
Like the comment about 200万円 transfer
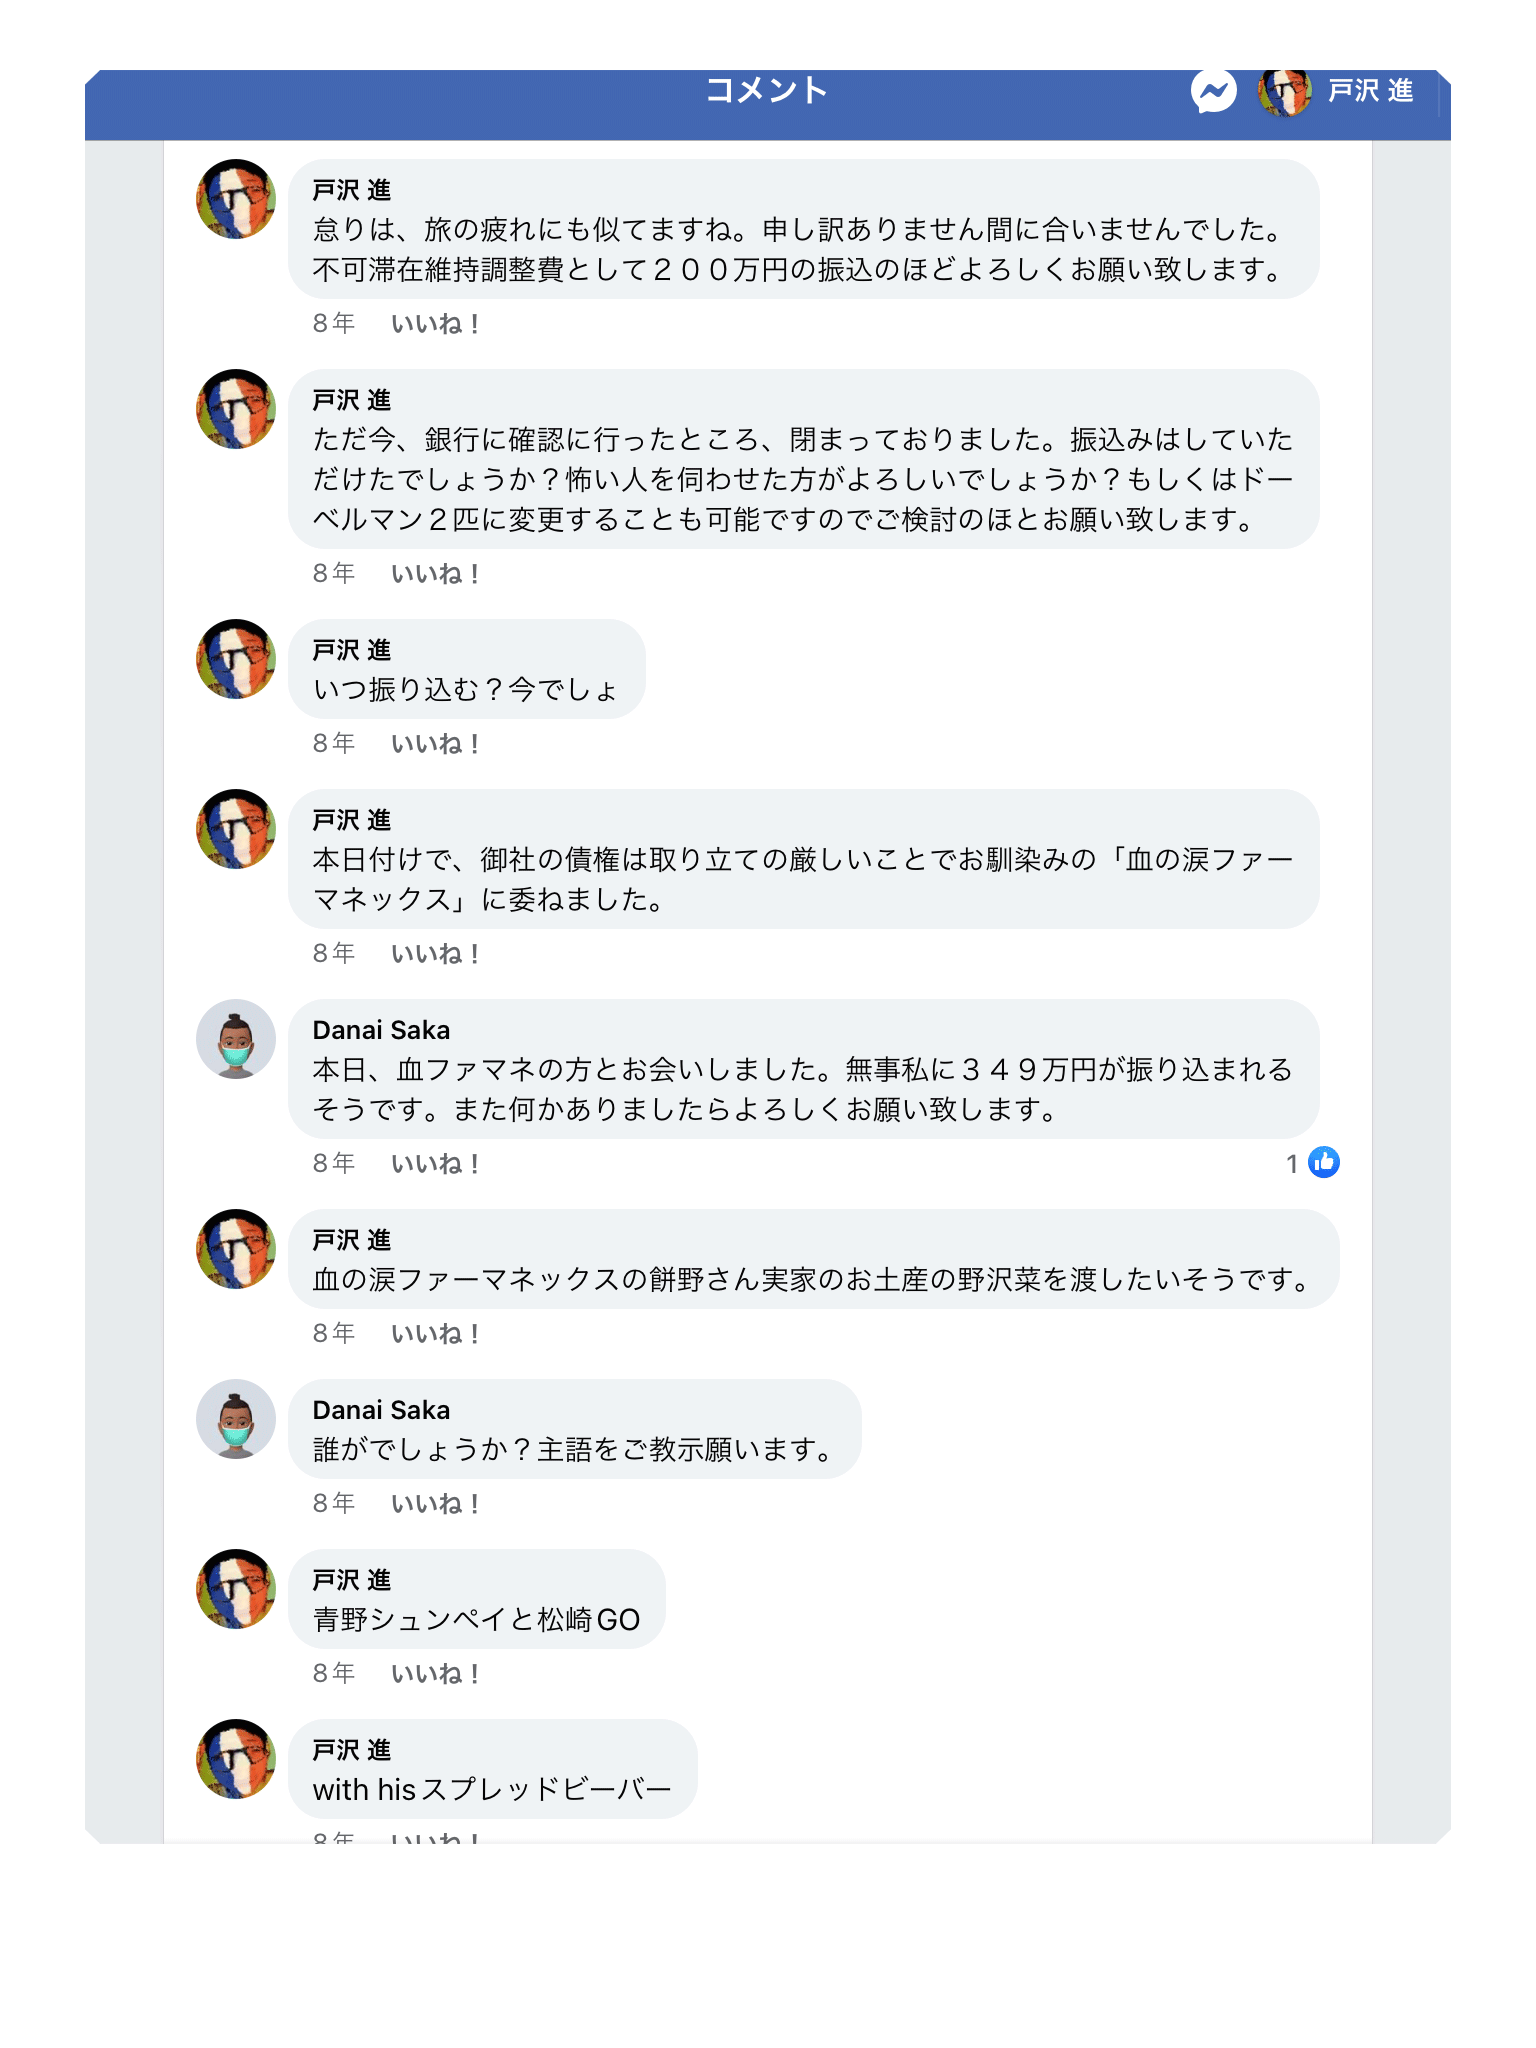[435, 324]
